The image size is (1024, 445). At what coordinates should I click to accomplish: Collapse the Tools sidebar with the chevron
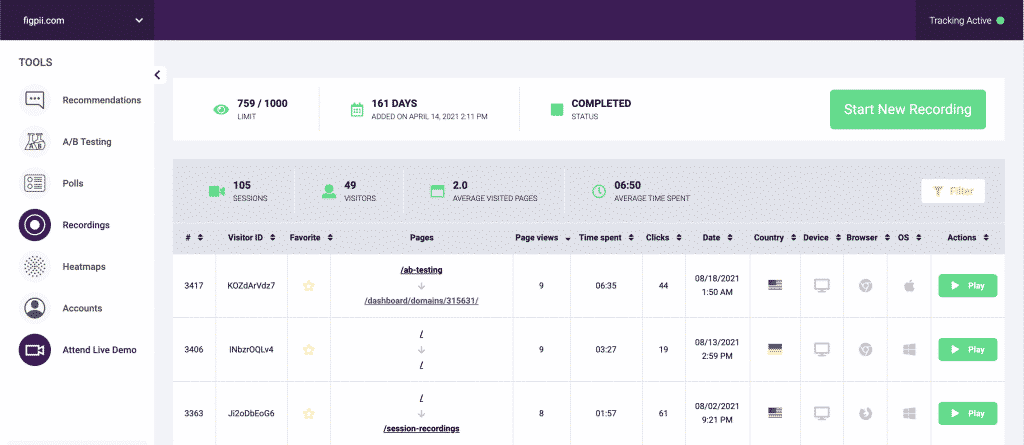click(158, 75)
